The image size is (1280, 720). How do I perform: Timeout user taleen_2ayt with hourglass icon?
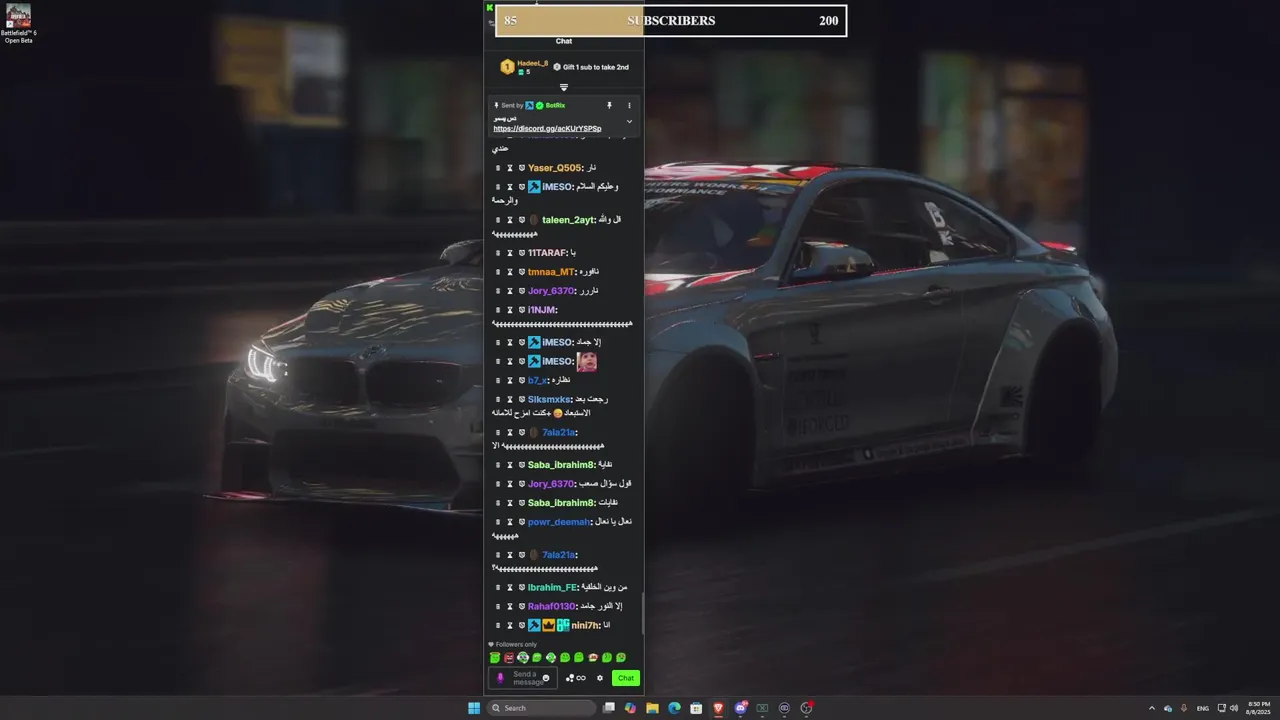pyautogui.click(x=510, y=220)
